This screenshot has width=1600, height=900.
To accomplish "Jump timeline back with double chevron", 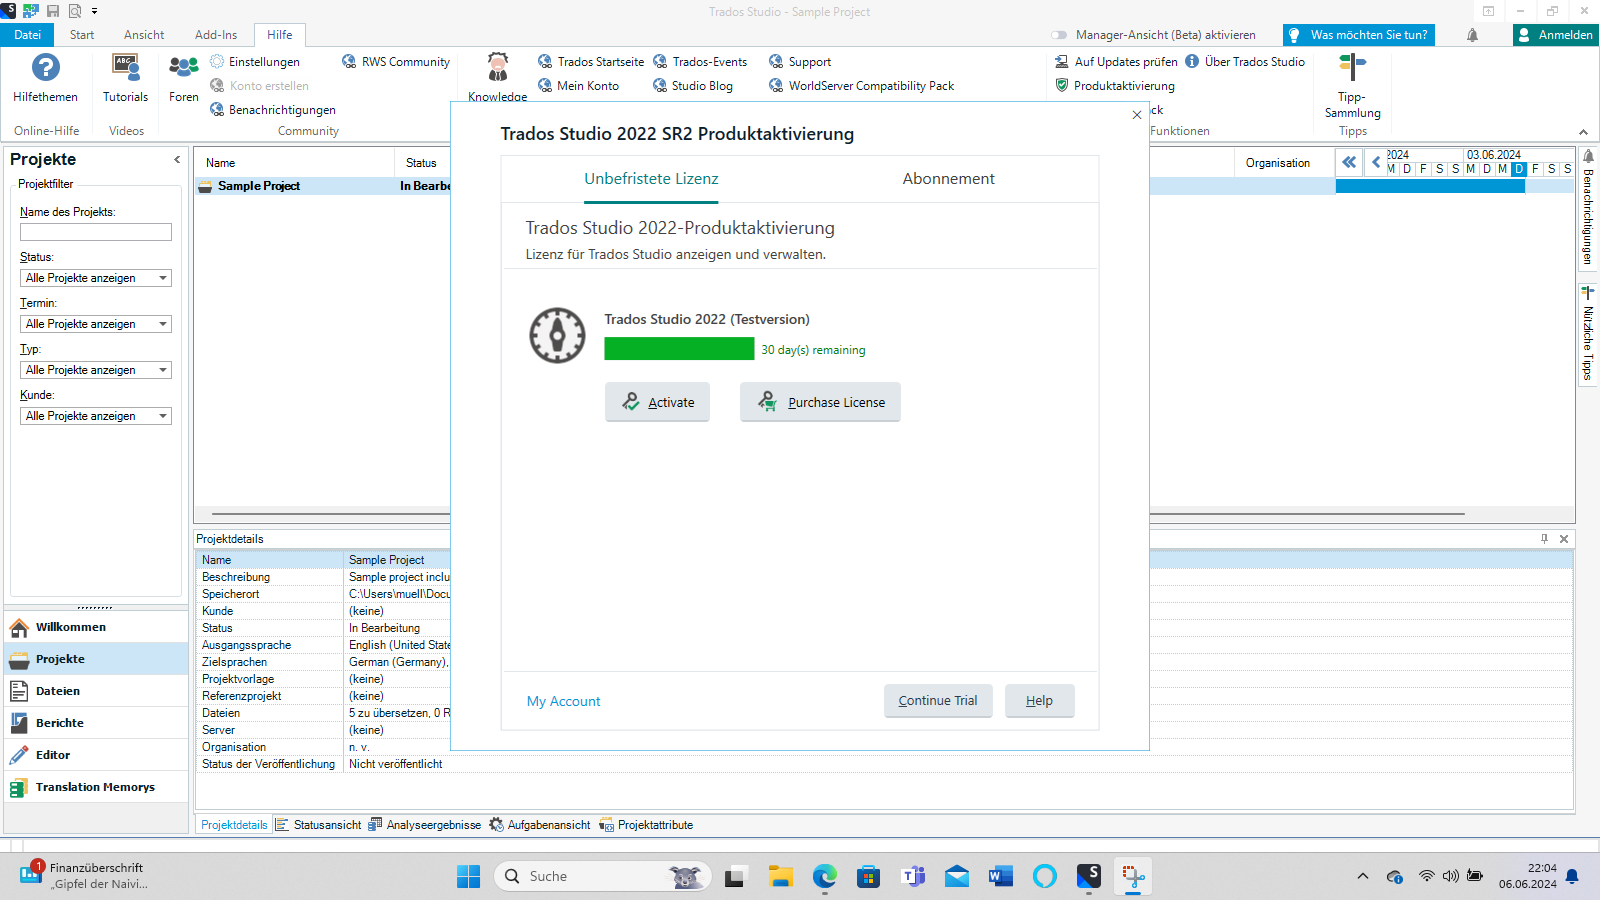I will [1349, 162].
